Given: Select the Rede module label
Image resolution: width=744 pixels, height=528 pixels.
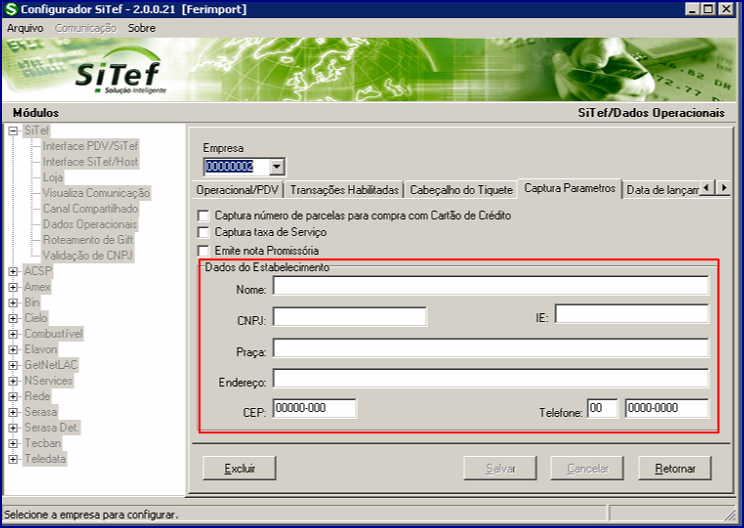Looking at the screenshot, I should coord(37,397).
